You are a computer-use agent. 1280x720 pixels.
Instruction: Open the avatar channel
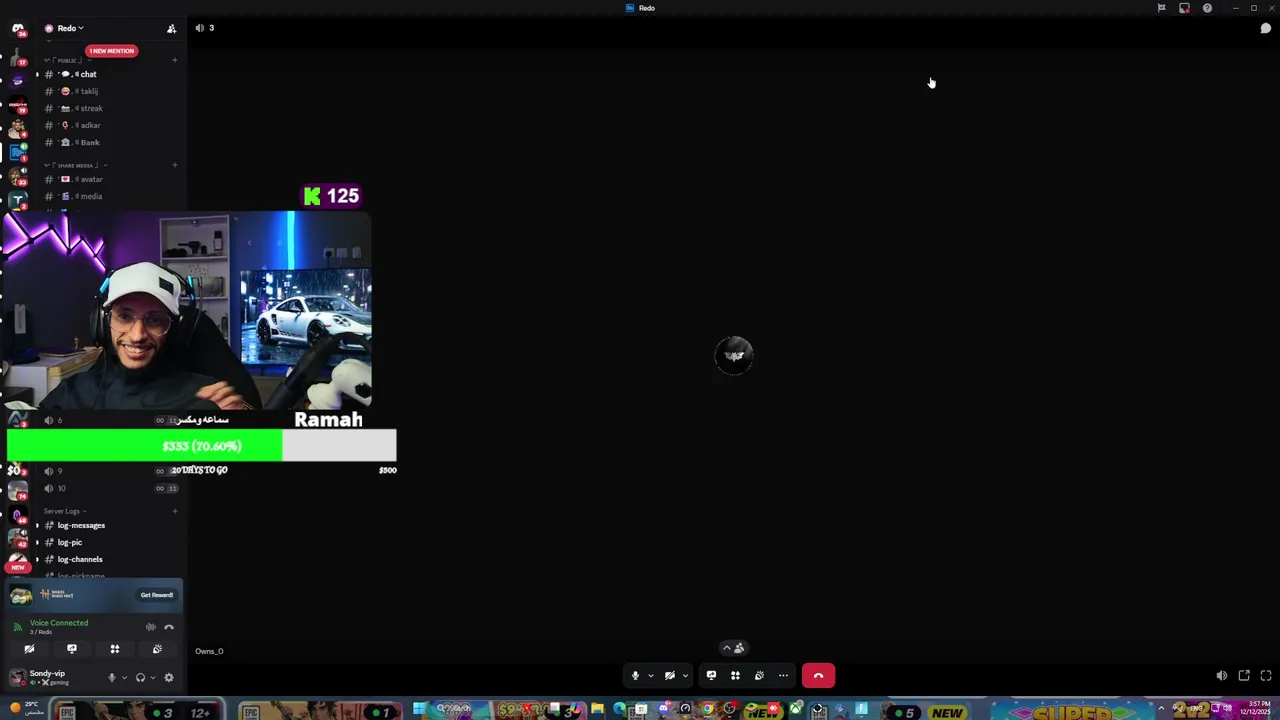[x=108, y=179]
